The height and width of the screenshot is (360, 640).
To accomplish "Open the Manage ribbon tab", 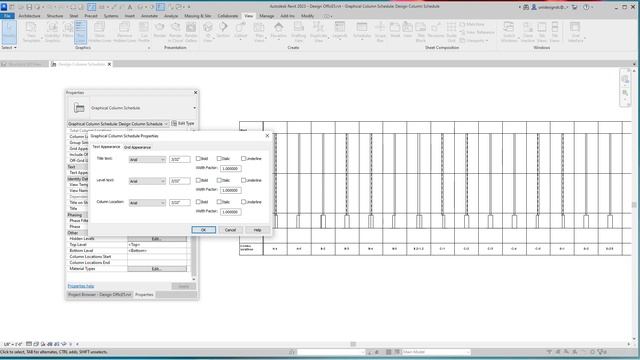I will point(267,16).
